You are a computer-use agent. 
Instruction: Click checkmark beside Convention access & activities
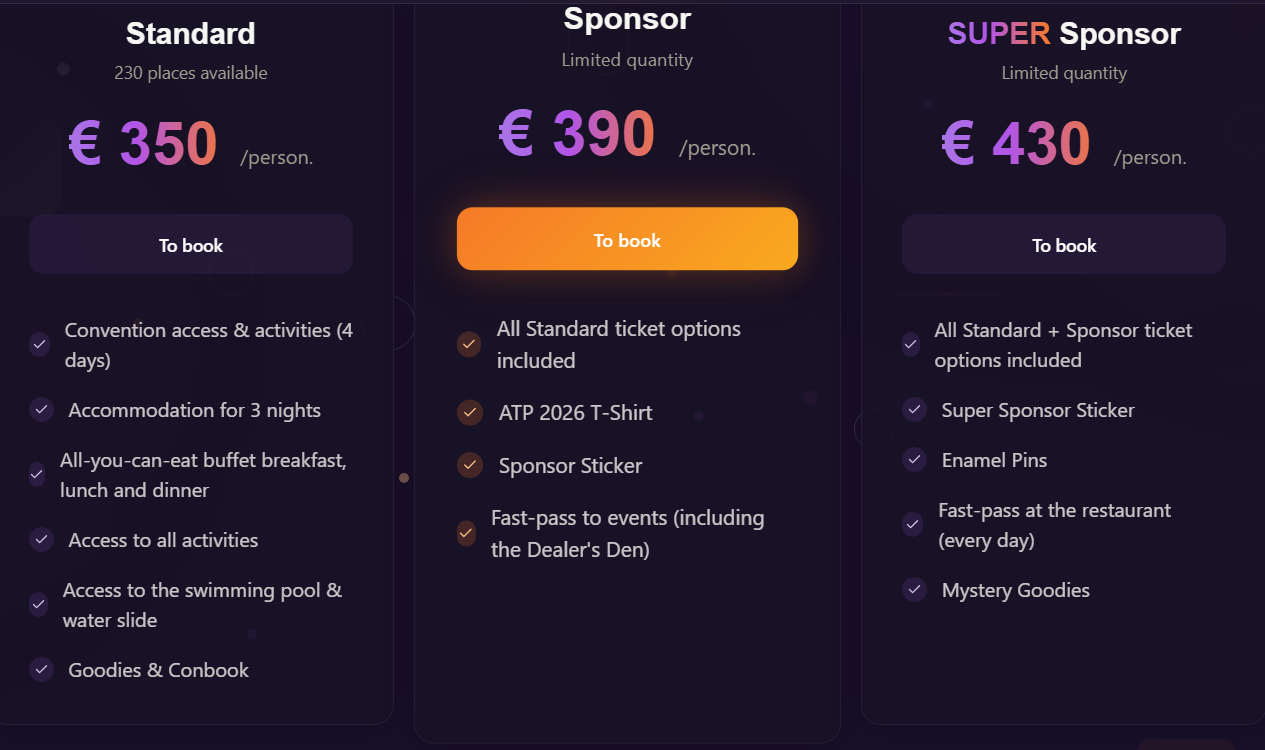[x=39, y=345]
